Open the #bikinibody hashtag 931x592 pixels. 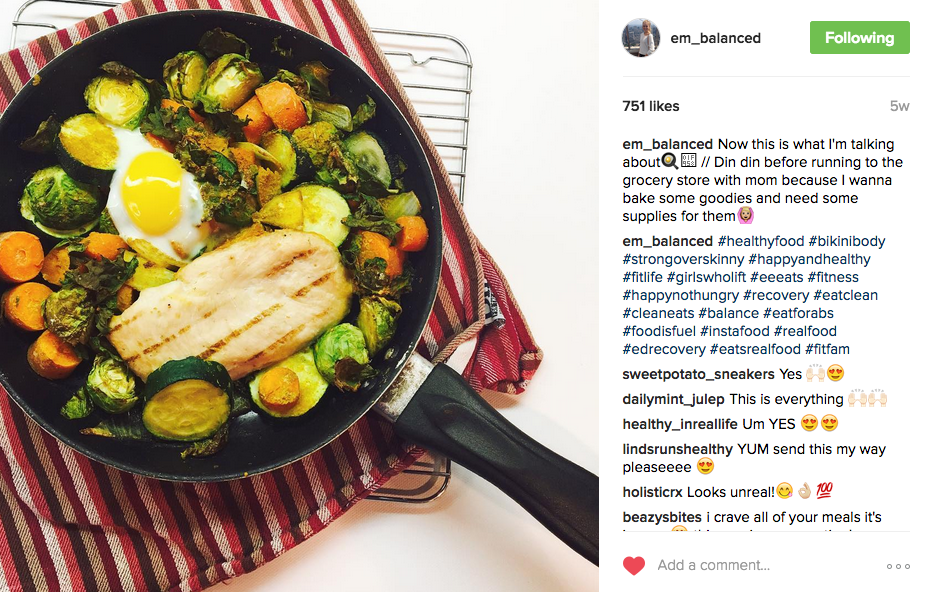click(x=847, y=241)
